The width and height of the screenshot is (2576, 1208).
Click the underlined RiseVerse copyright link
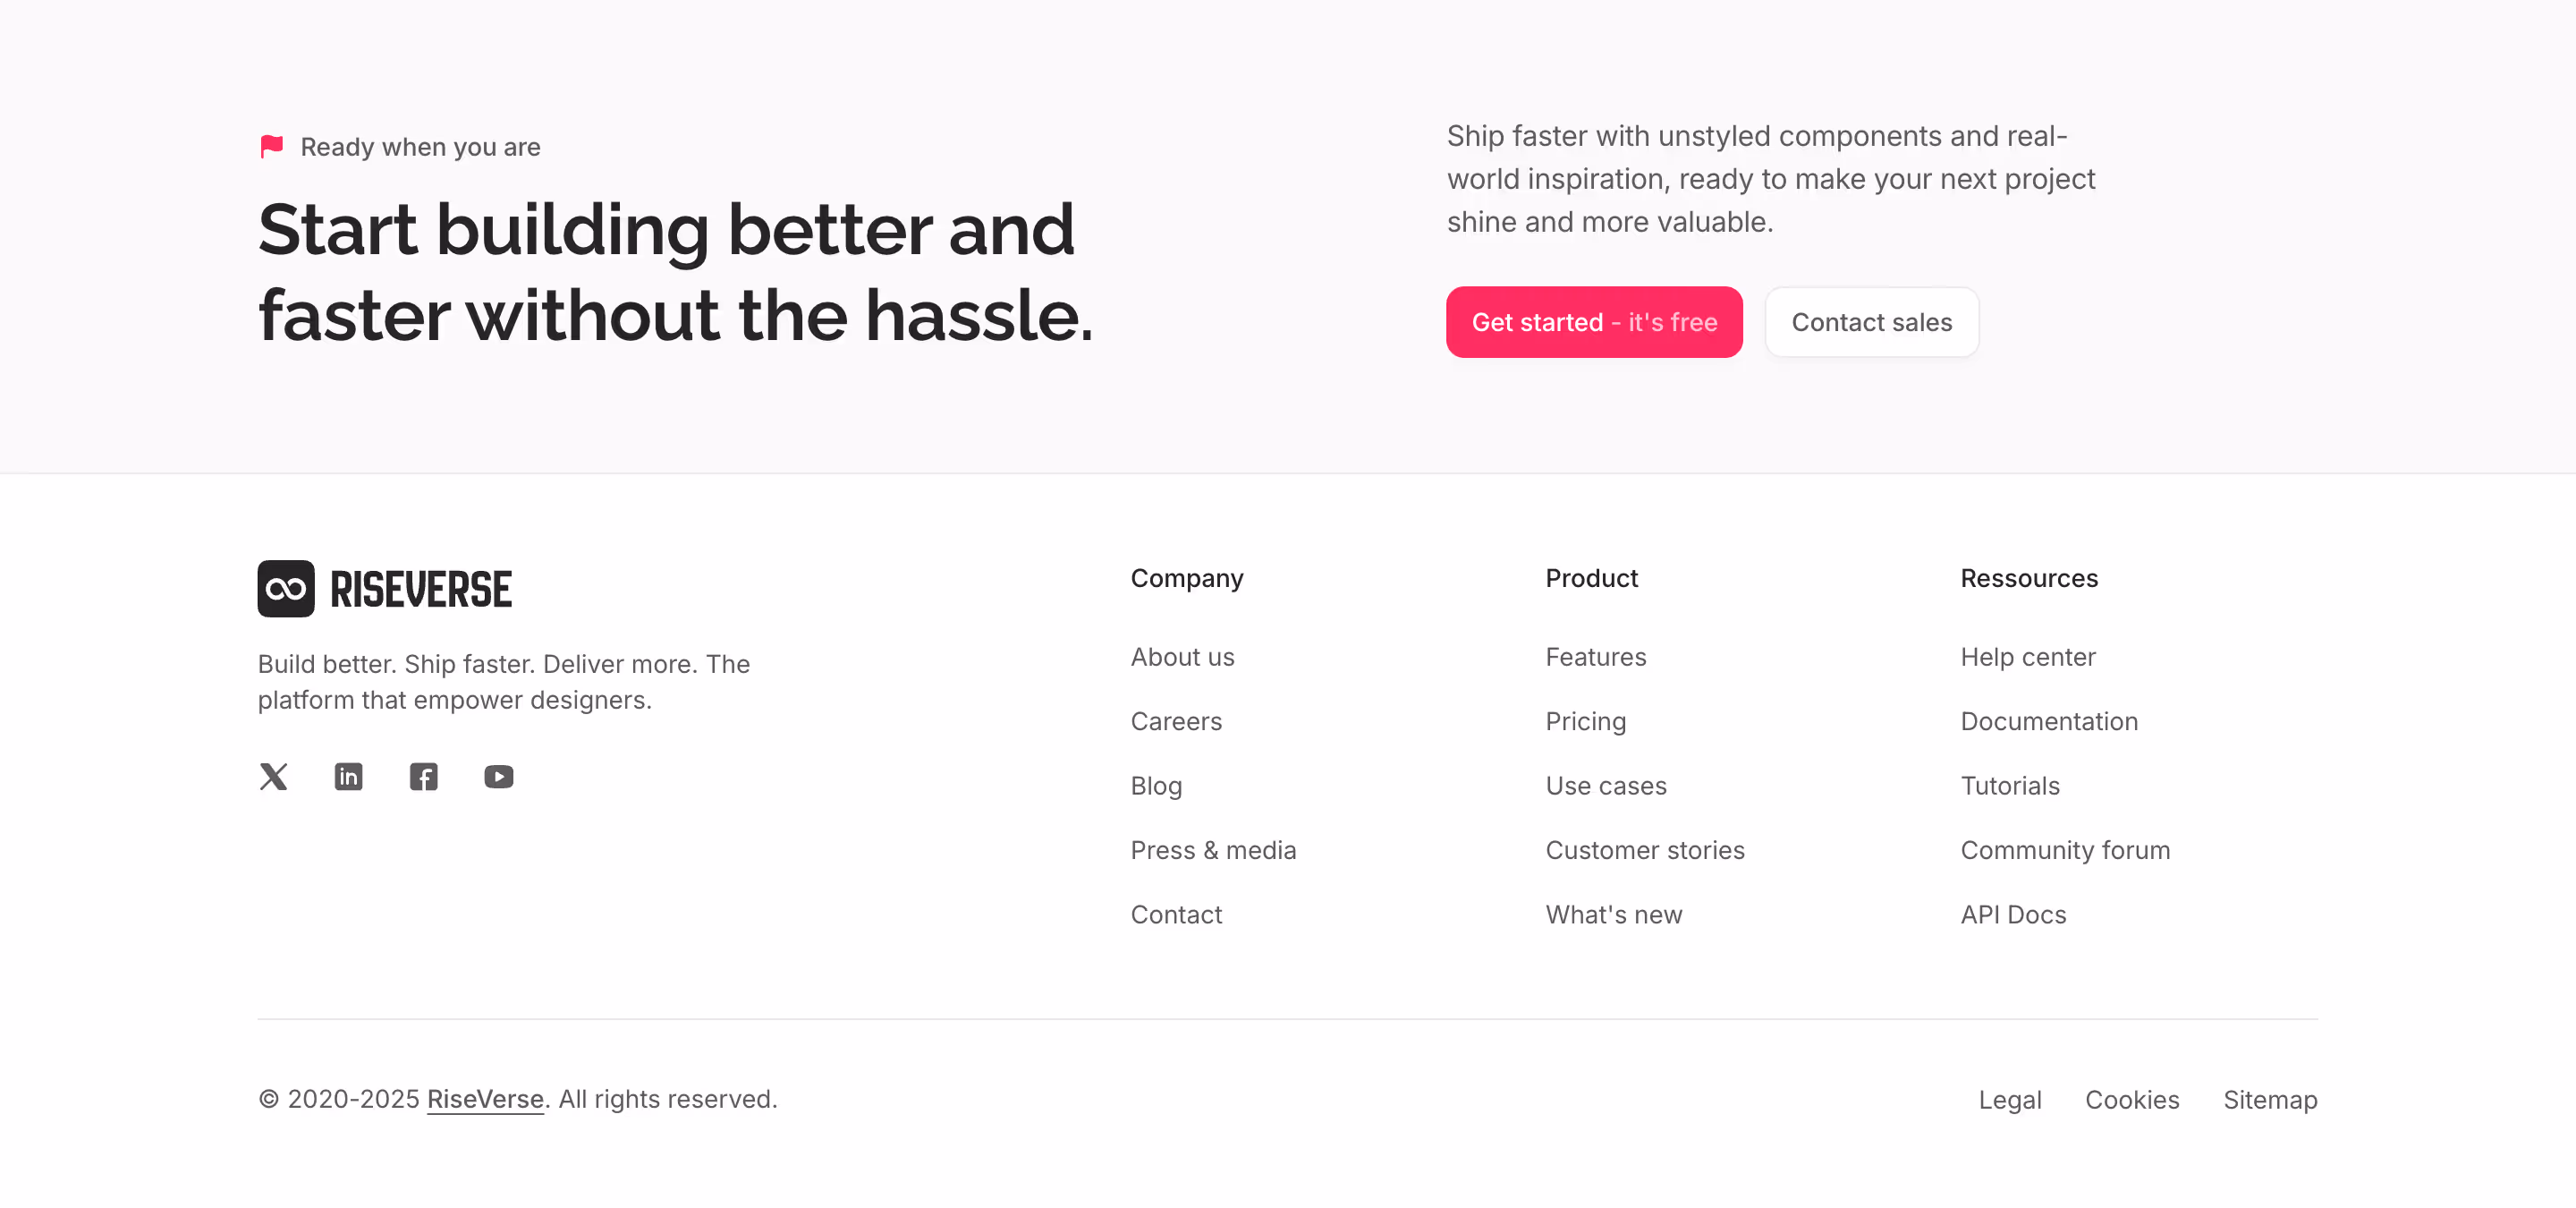pos(484,1098)
